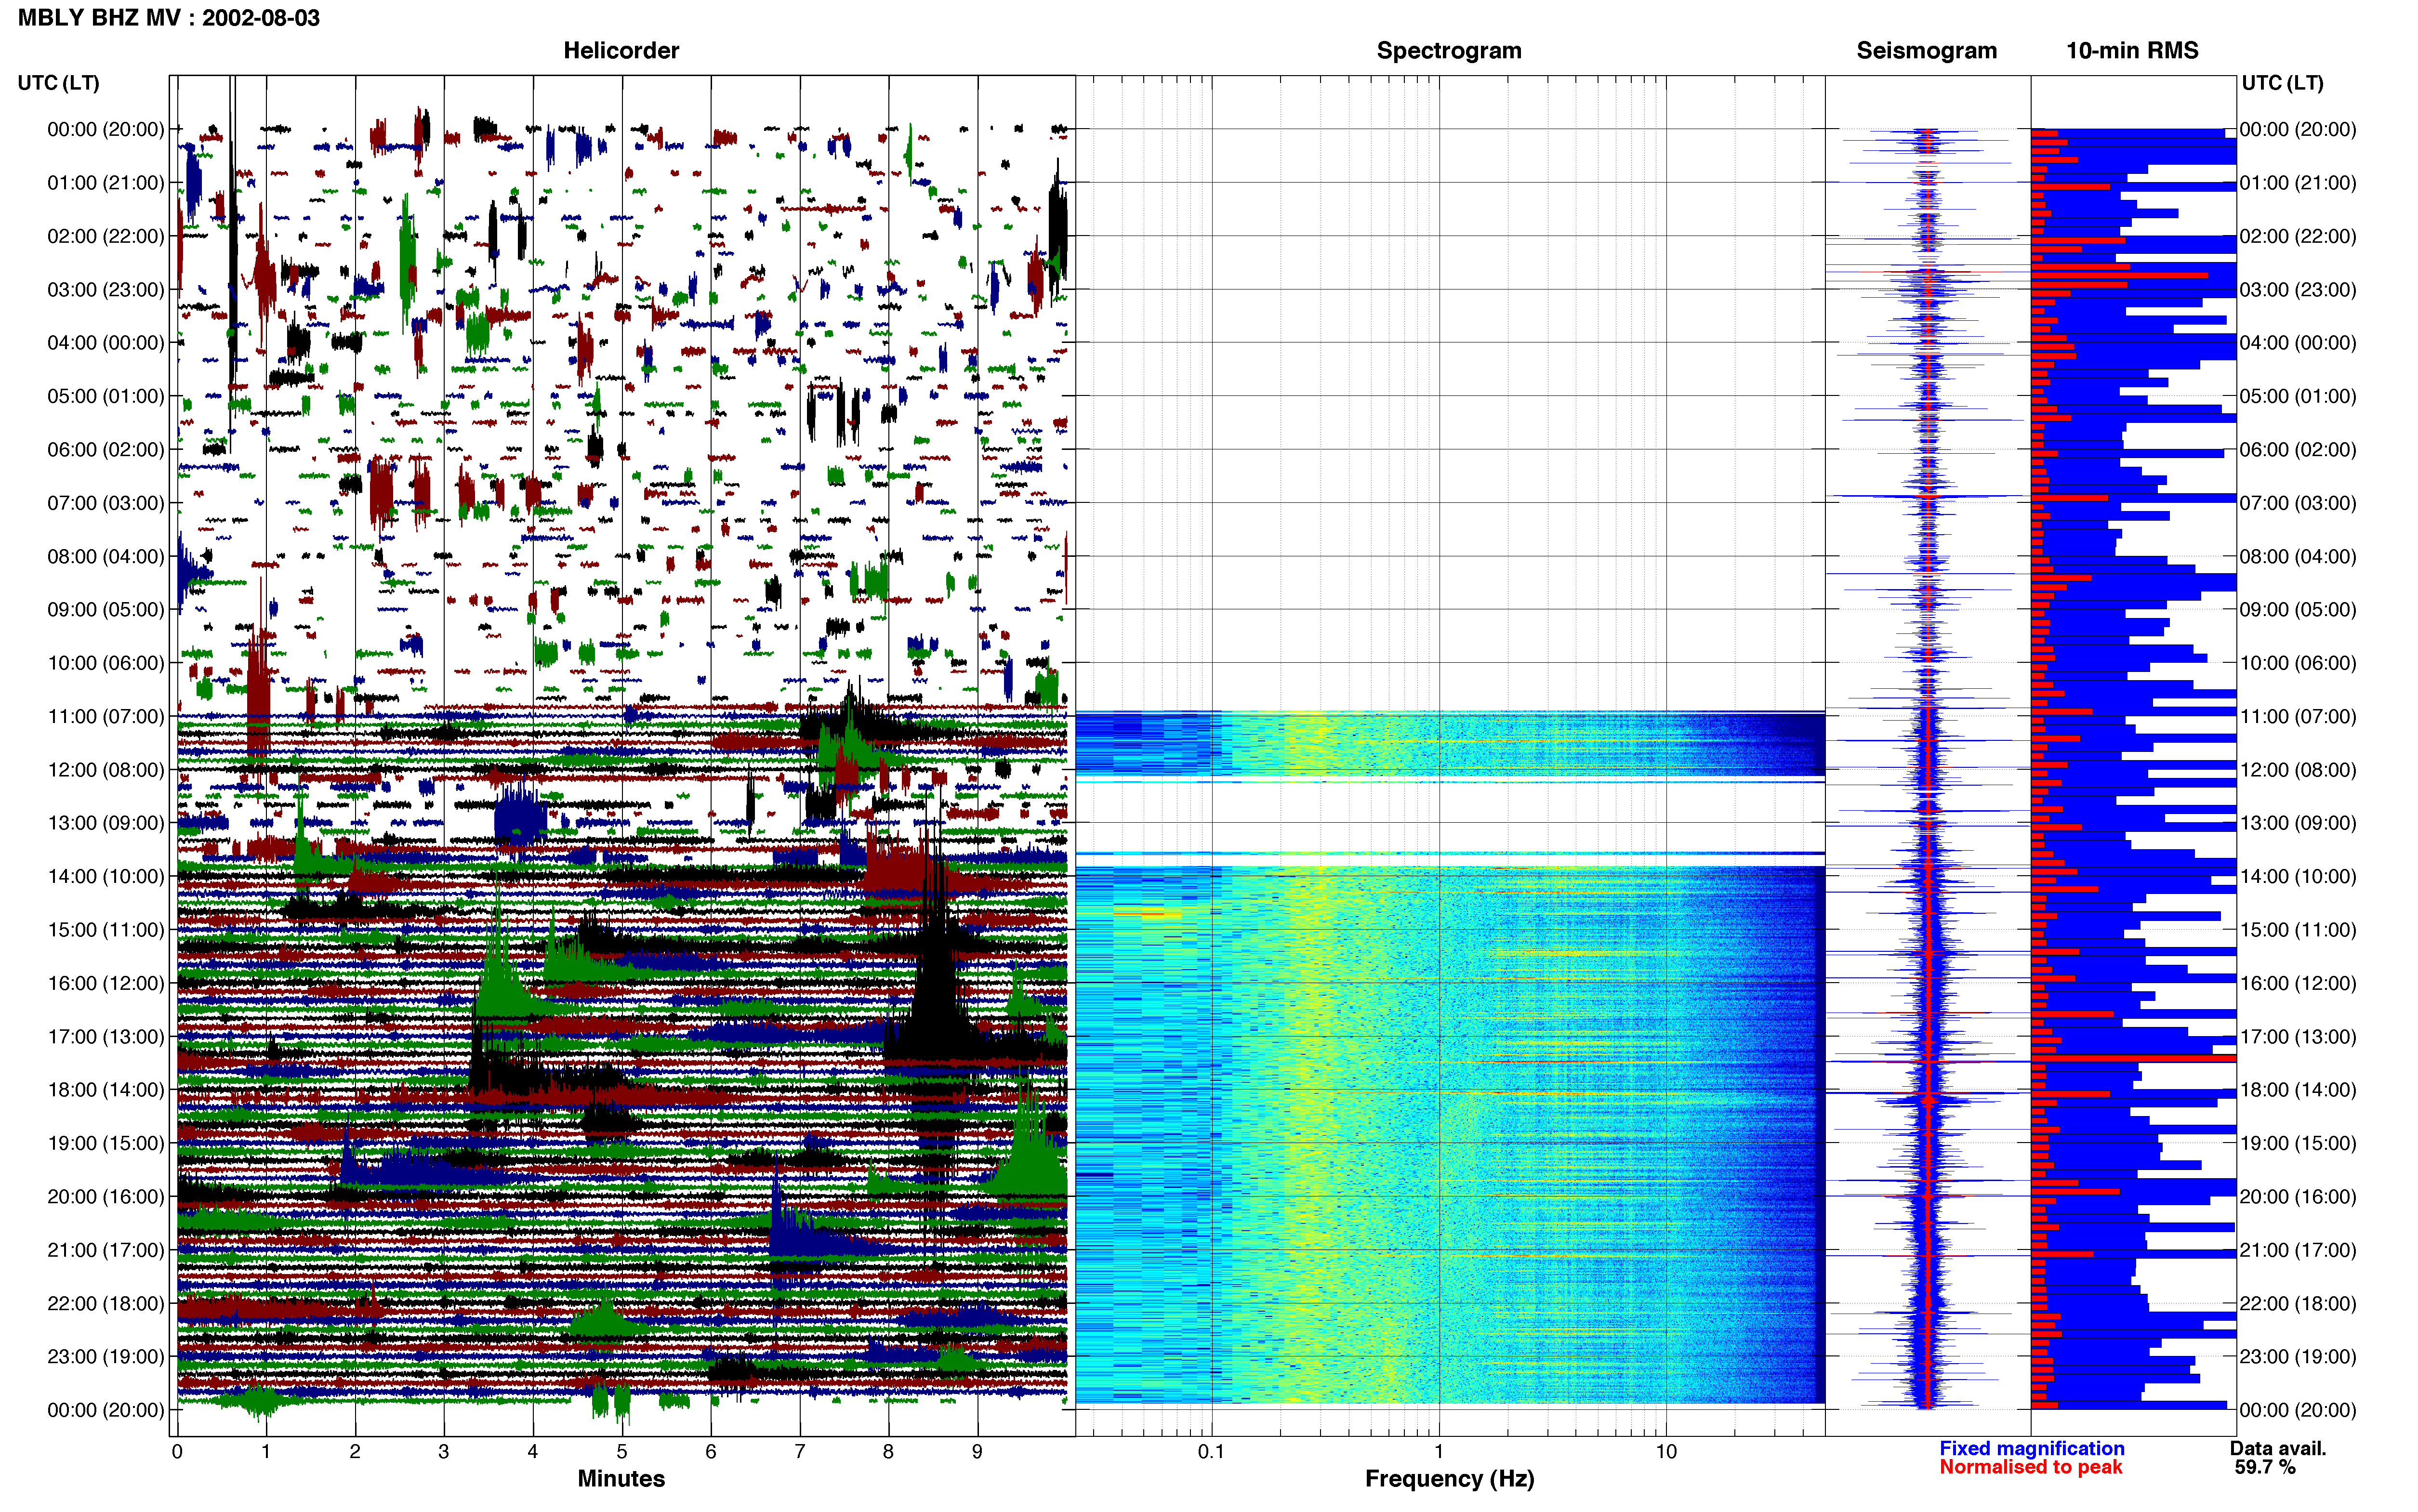Viewport: 2418px width, 1512px height.
Task: Click the left 'UTC (LT)' axis label
Action: point(59,83)
